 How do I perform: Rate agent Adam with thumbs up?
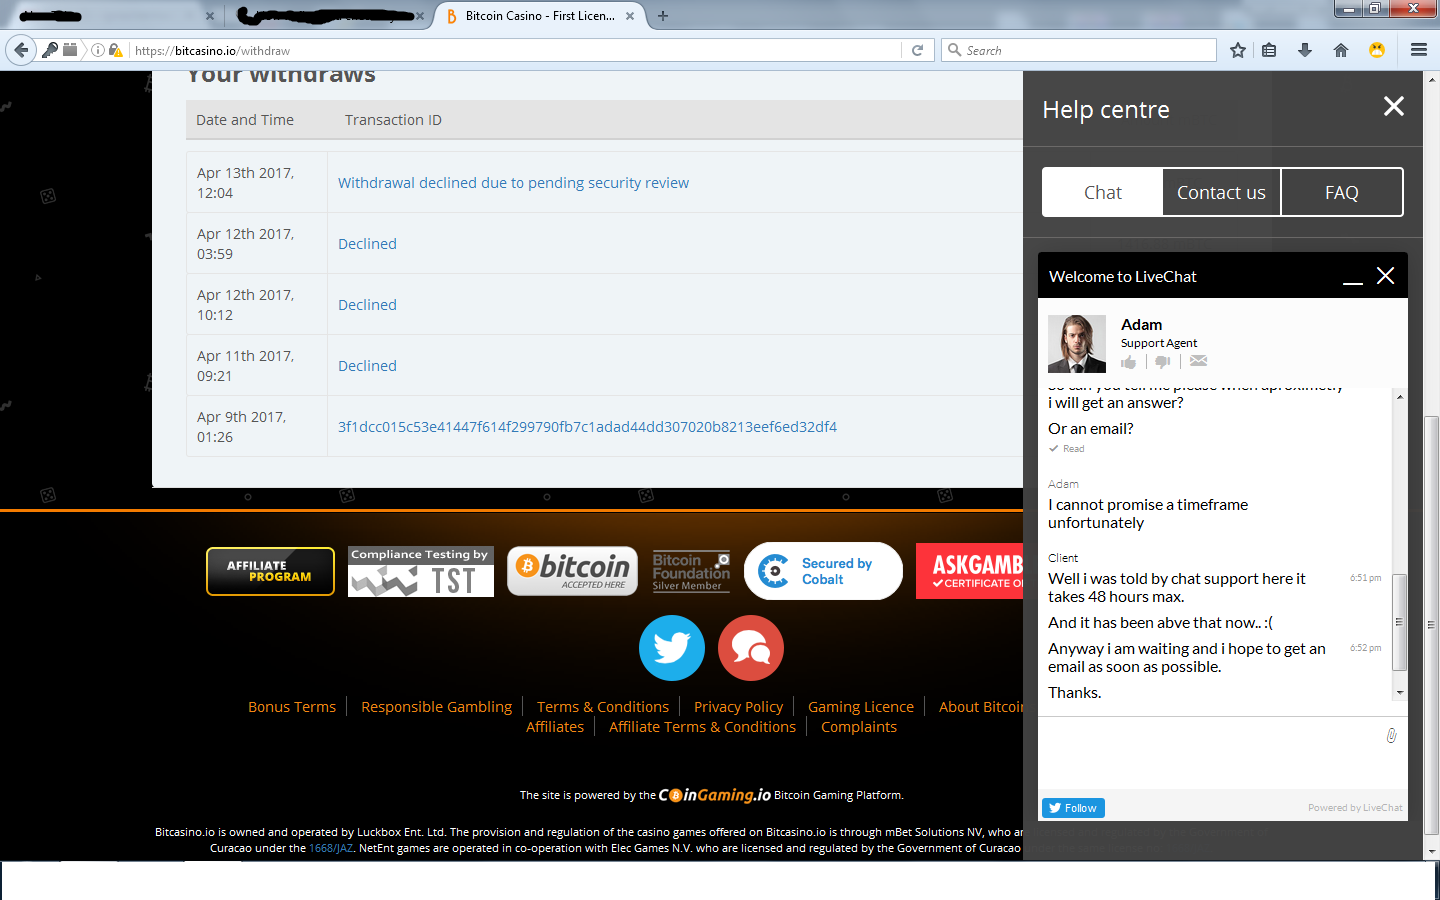coord(1129,361)
